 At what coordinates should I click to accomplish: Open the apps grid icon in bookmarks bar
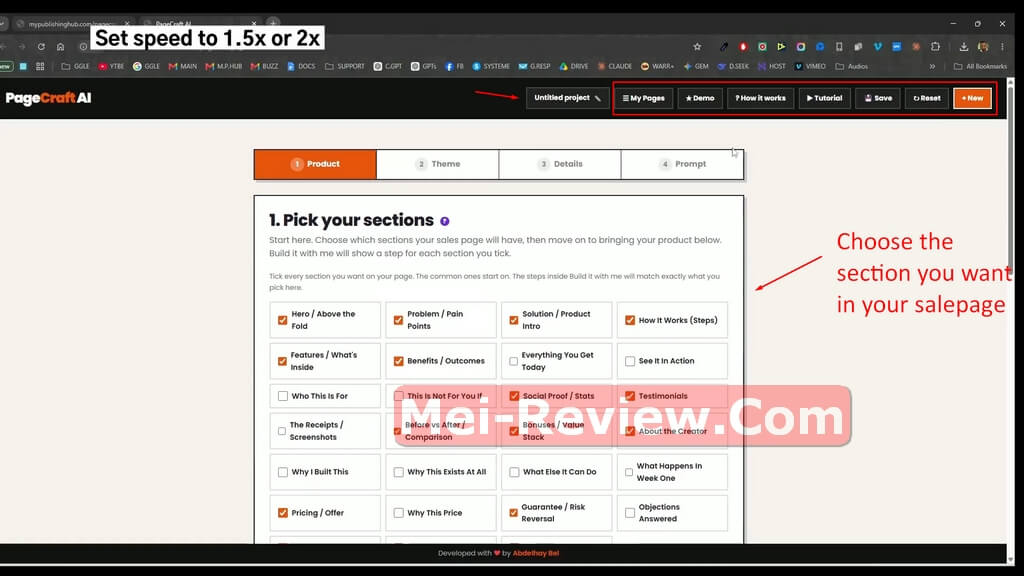(40, 66)
